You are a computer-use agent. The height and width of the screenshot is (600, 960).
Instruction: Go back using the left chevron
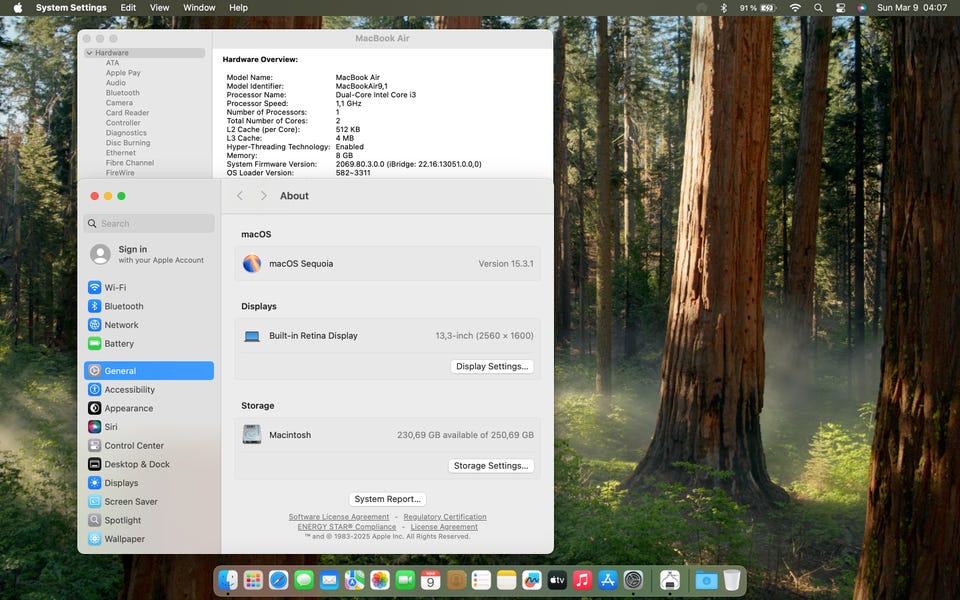[240, 196]
